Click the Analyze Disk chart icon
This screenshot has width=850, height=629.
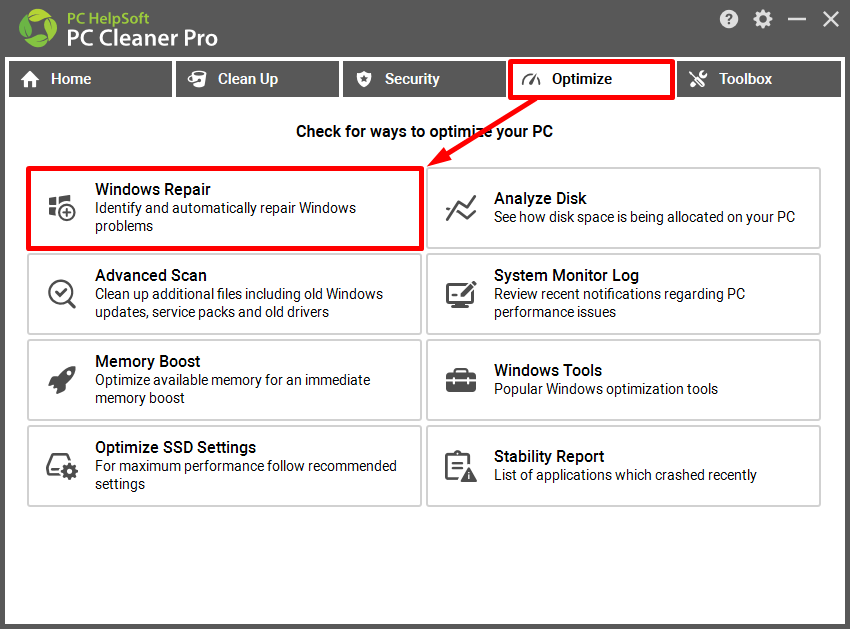click(x=461, y=208)
